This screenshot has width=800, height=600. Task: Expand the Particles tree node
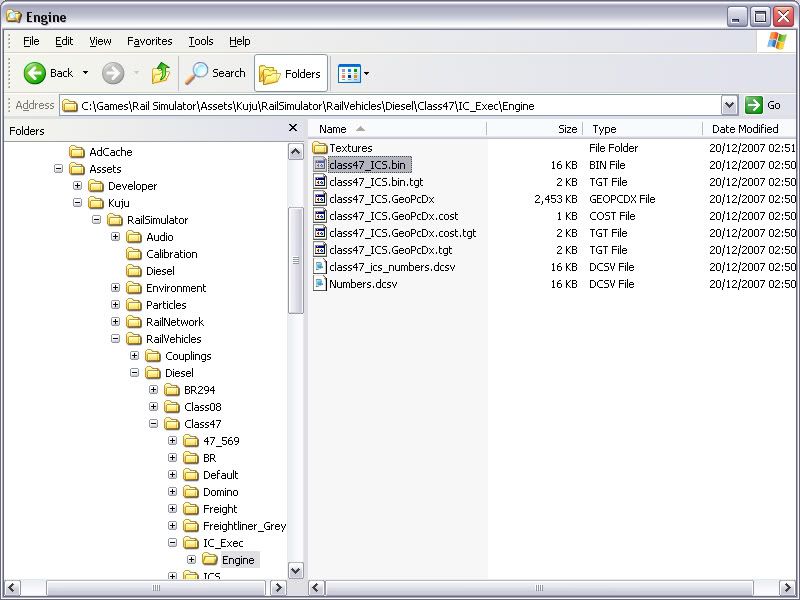(115, 305)
